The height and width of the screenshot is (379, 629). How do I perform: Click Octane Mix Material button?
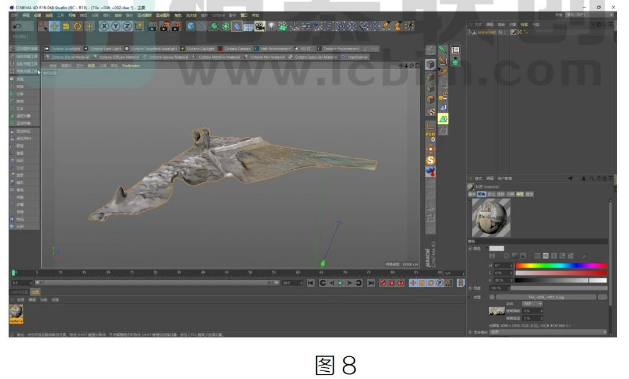coord(265,57)
